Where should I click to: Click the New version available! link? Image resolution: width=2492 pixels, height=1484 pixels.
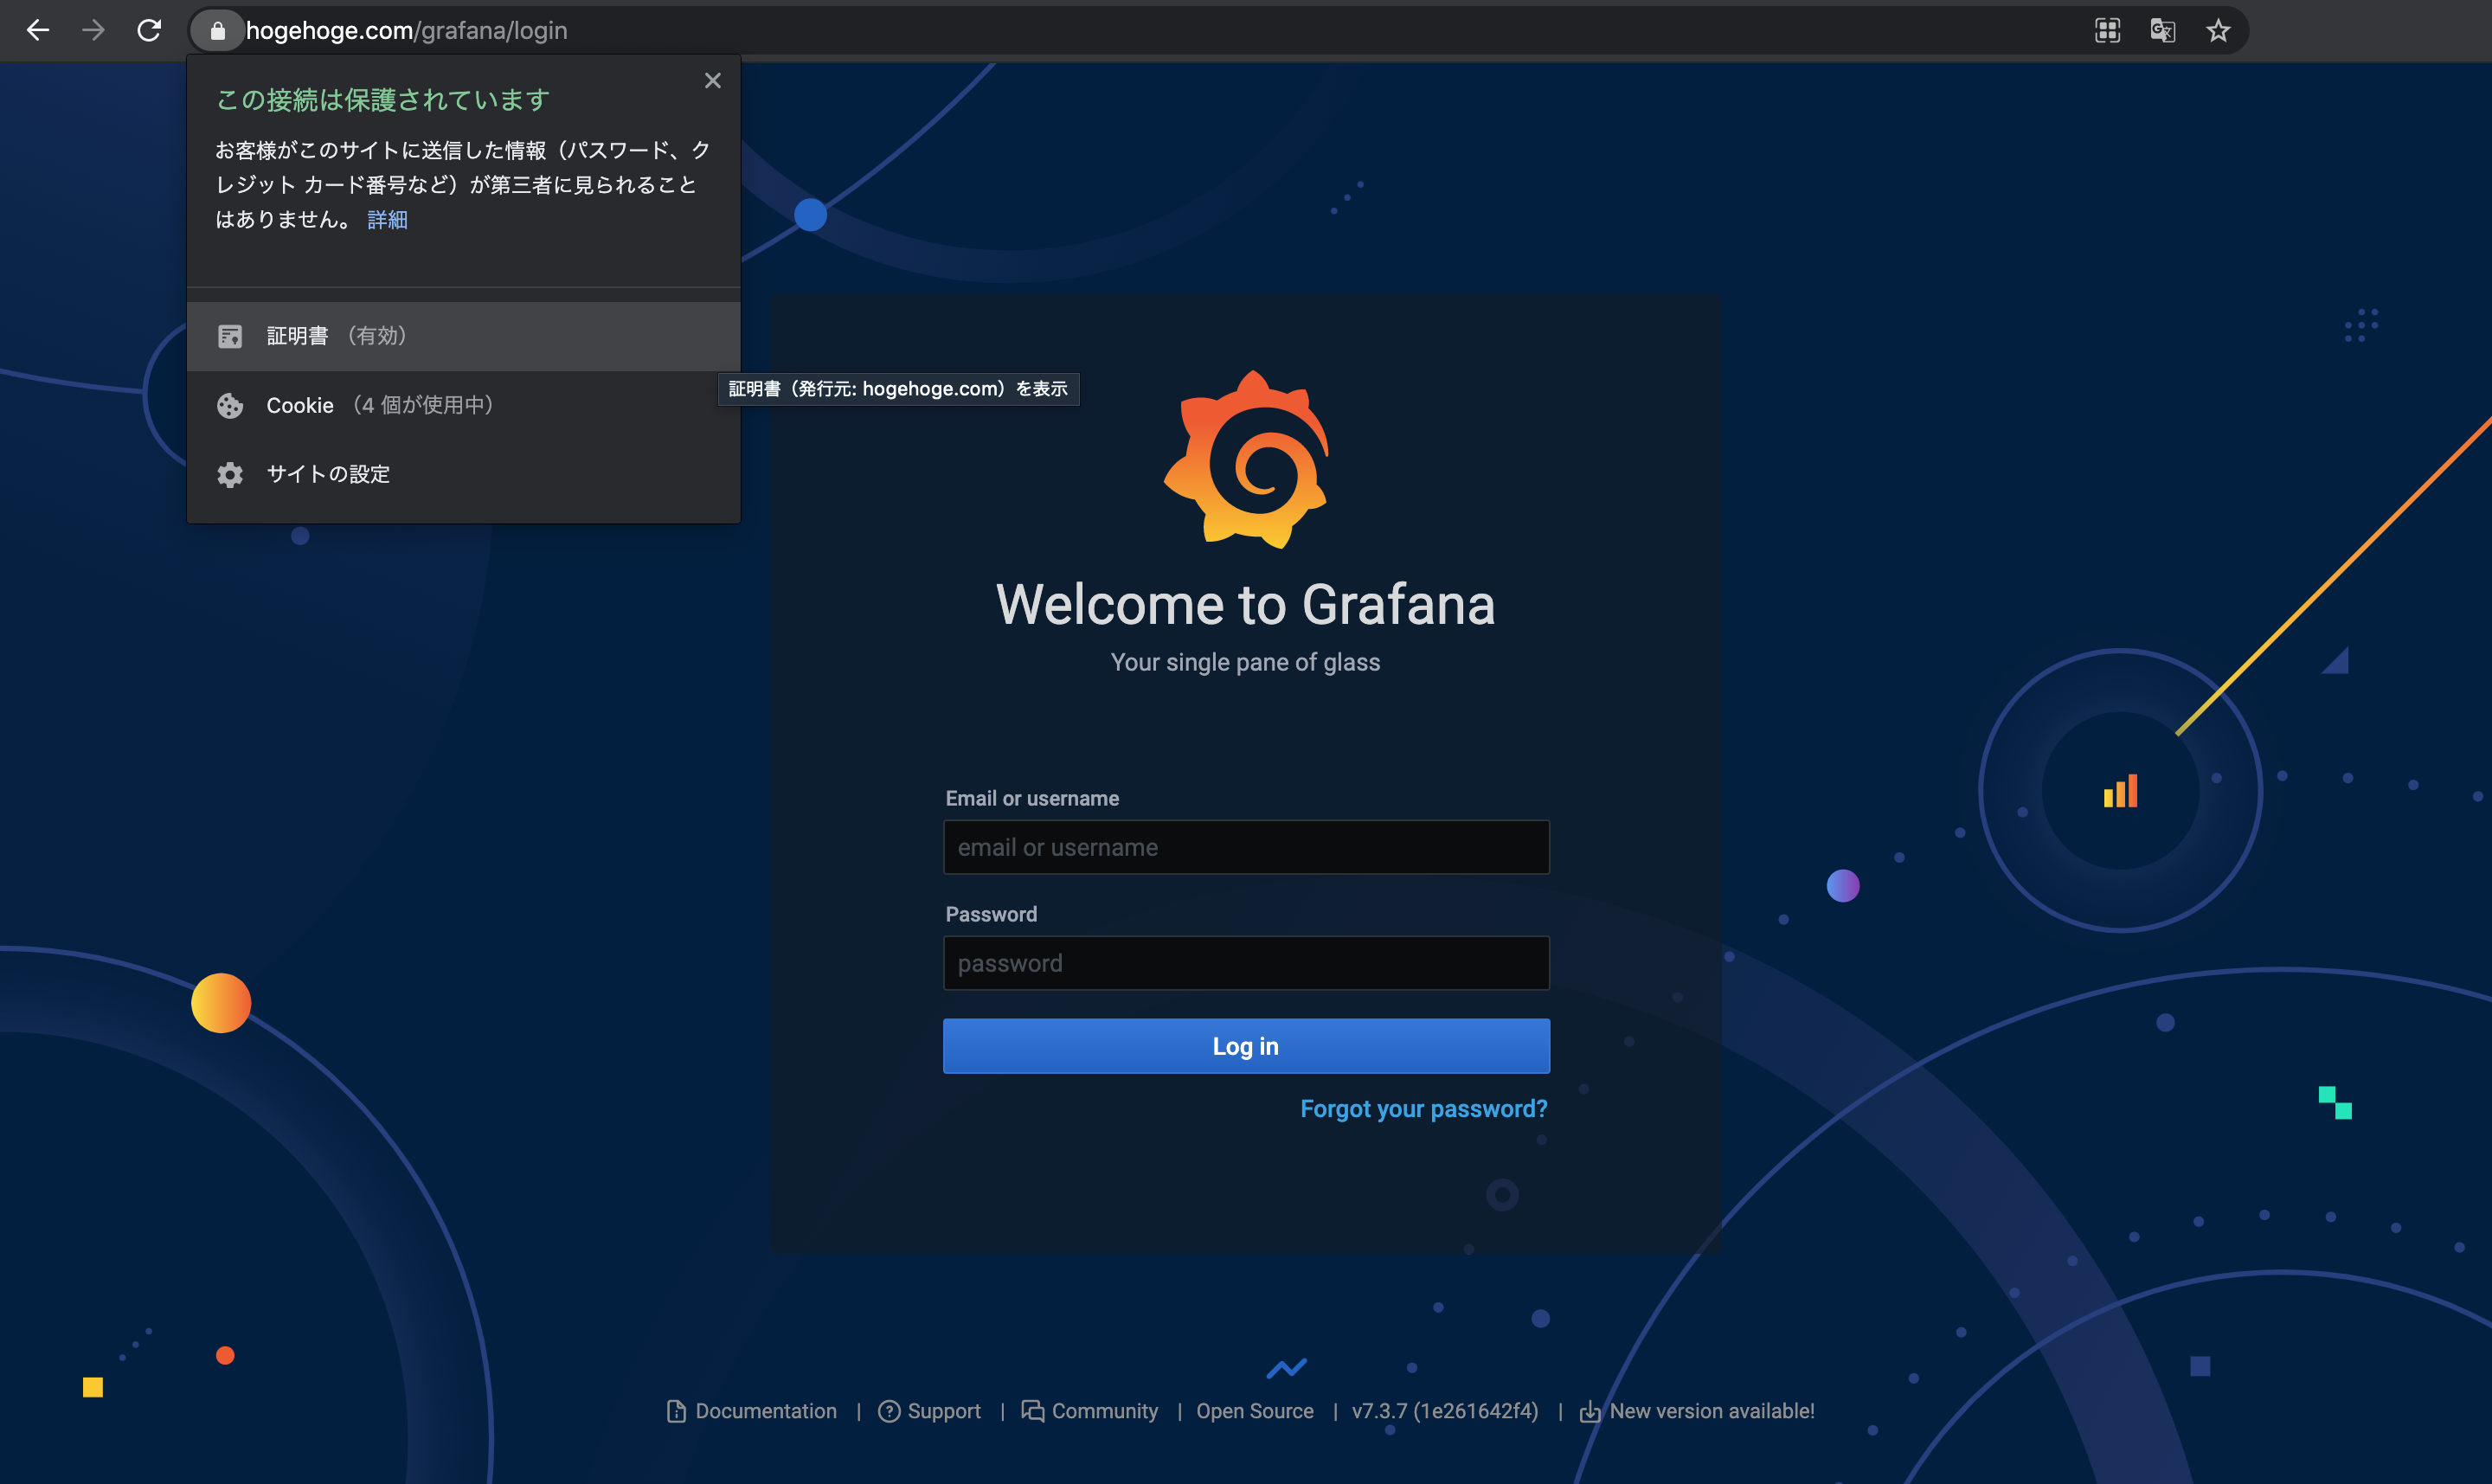(1712, 1411)
